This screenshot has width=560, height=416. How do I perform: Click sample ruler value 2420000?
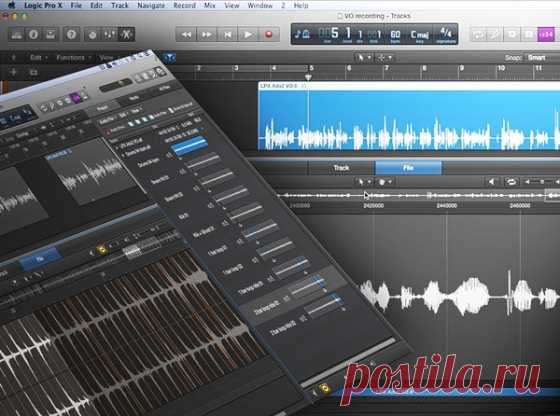(x=373, y=206)
